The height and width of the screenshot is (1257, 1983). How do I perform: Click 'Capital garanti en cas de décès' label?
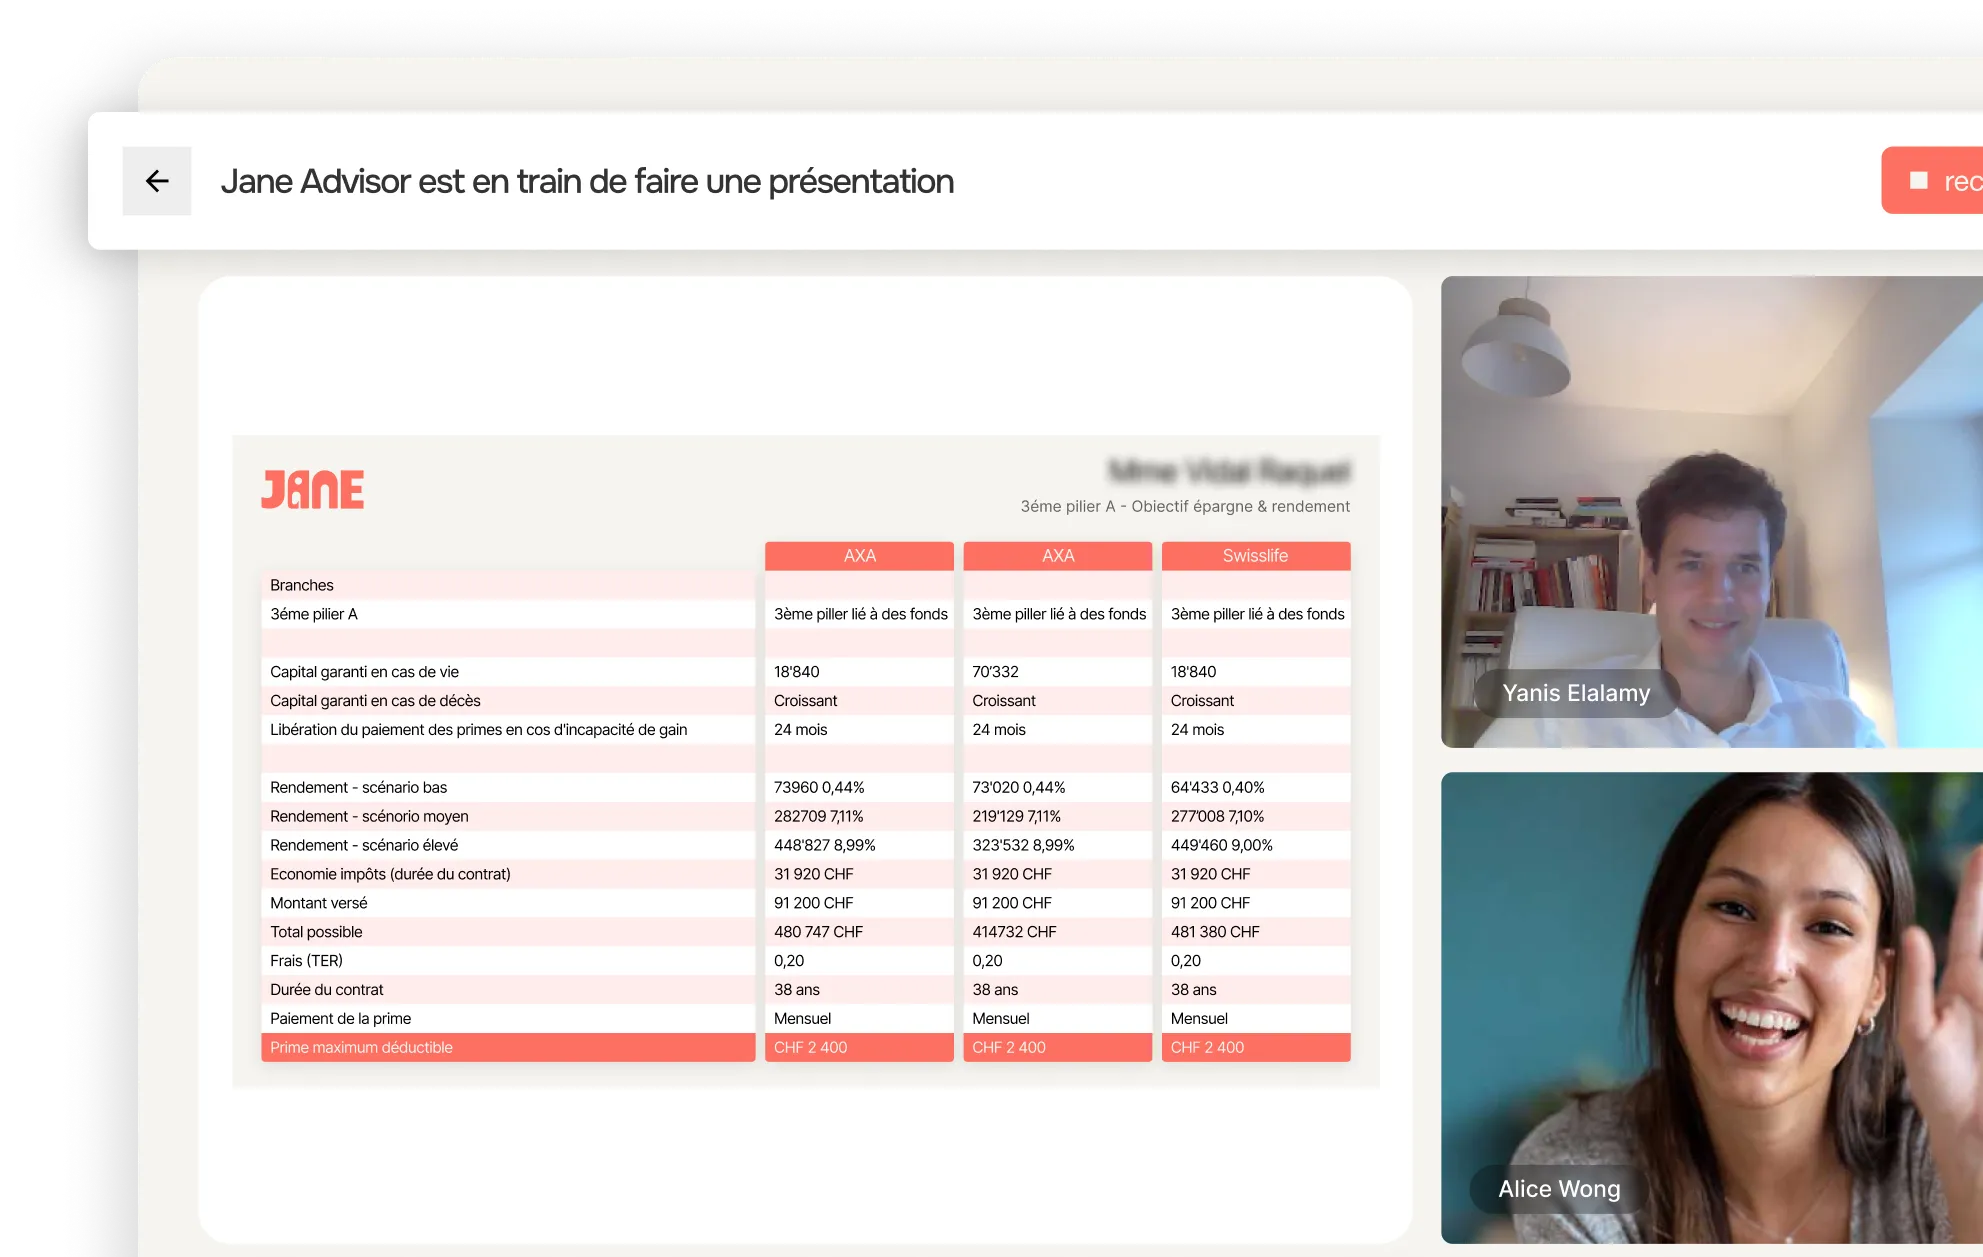[375, 701]
